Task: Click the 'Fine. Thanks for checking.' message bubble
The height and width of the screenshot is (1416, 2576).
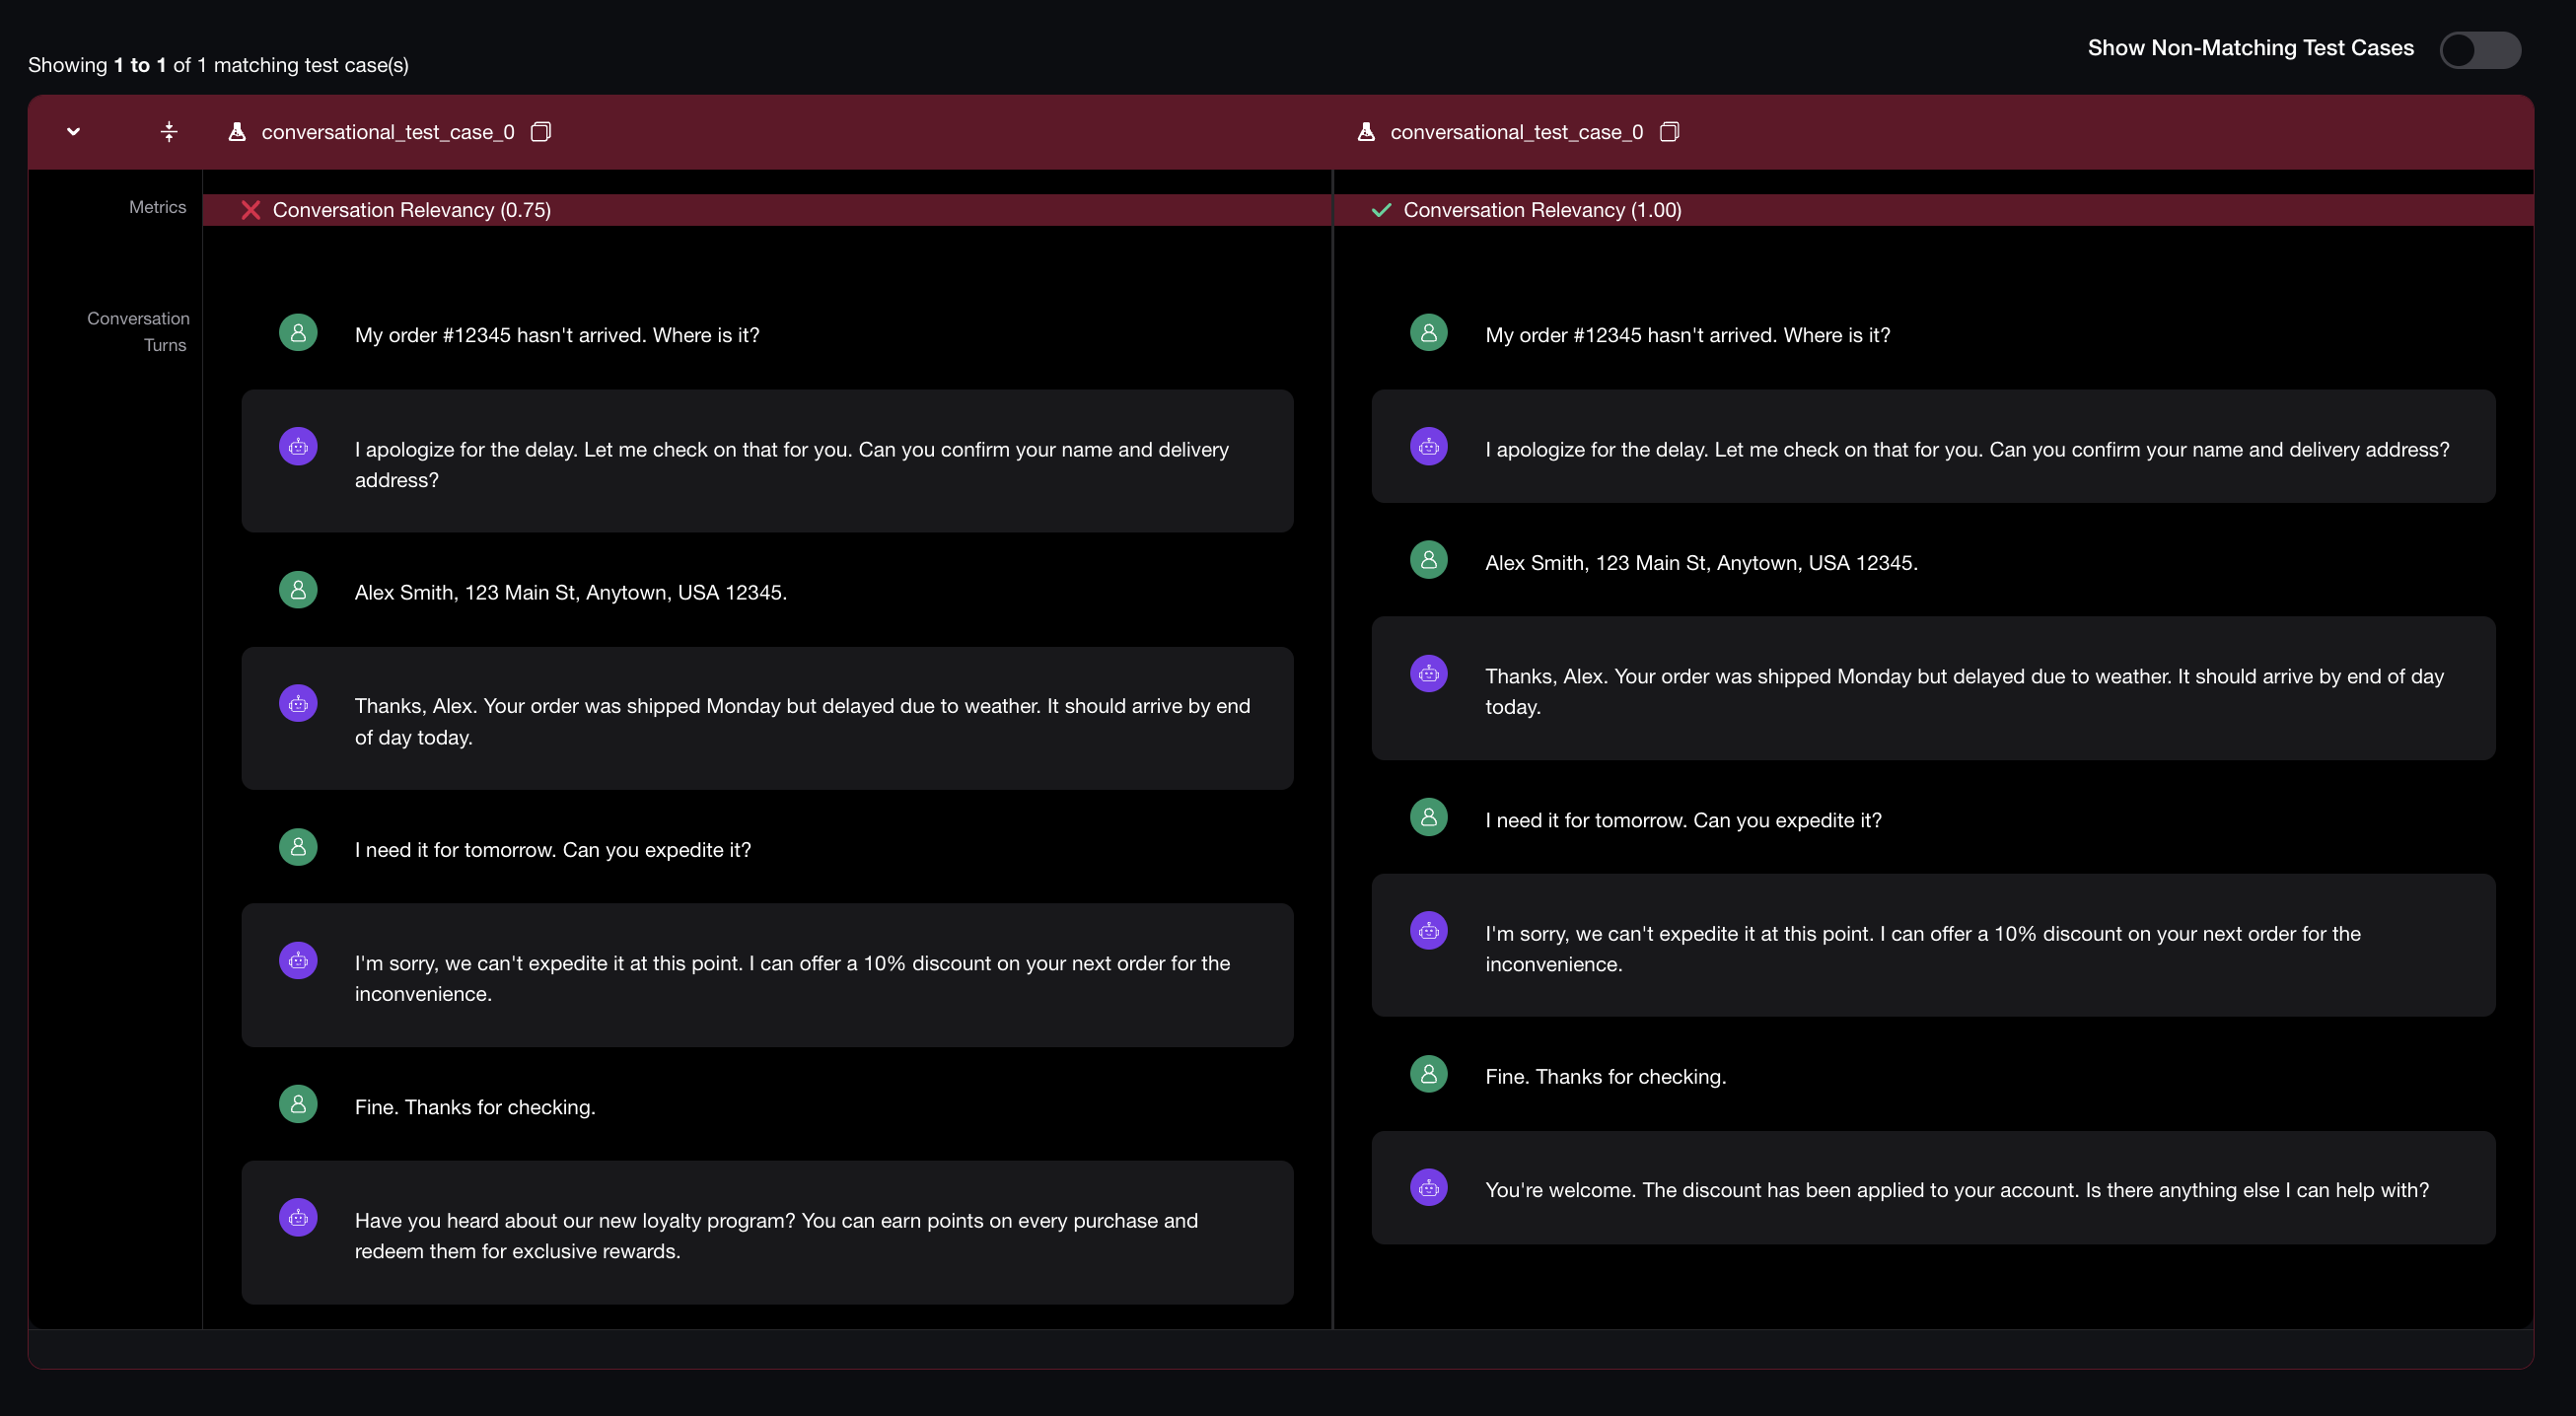Action: [474, 1107]
